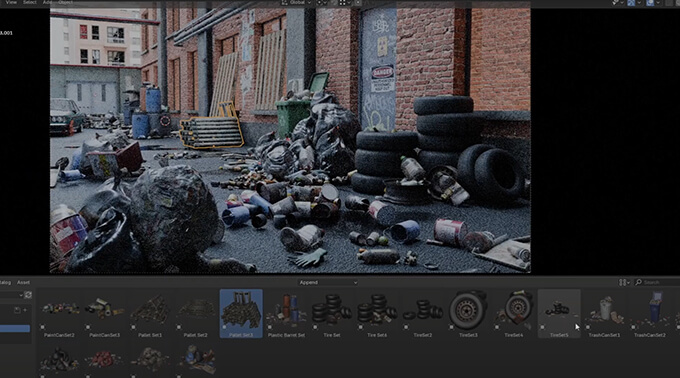Open the Append import method dropdown
The height and width of the screenshot is (378, 680).
[328, 283]
